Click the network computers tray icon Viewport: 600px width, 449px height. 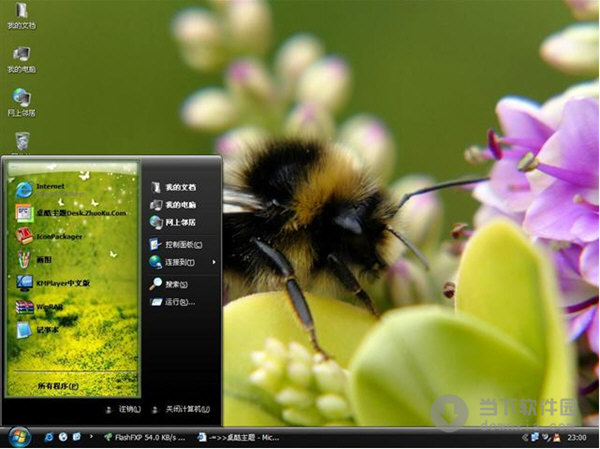pos(535,437)
